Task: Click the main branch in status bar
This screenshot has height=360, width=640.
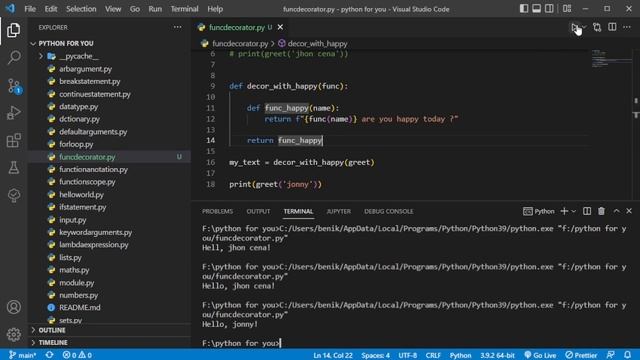Action: point(22,355)
